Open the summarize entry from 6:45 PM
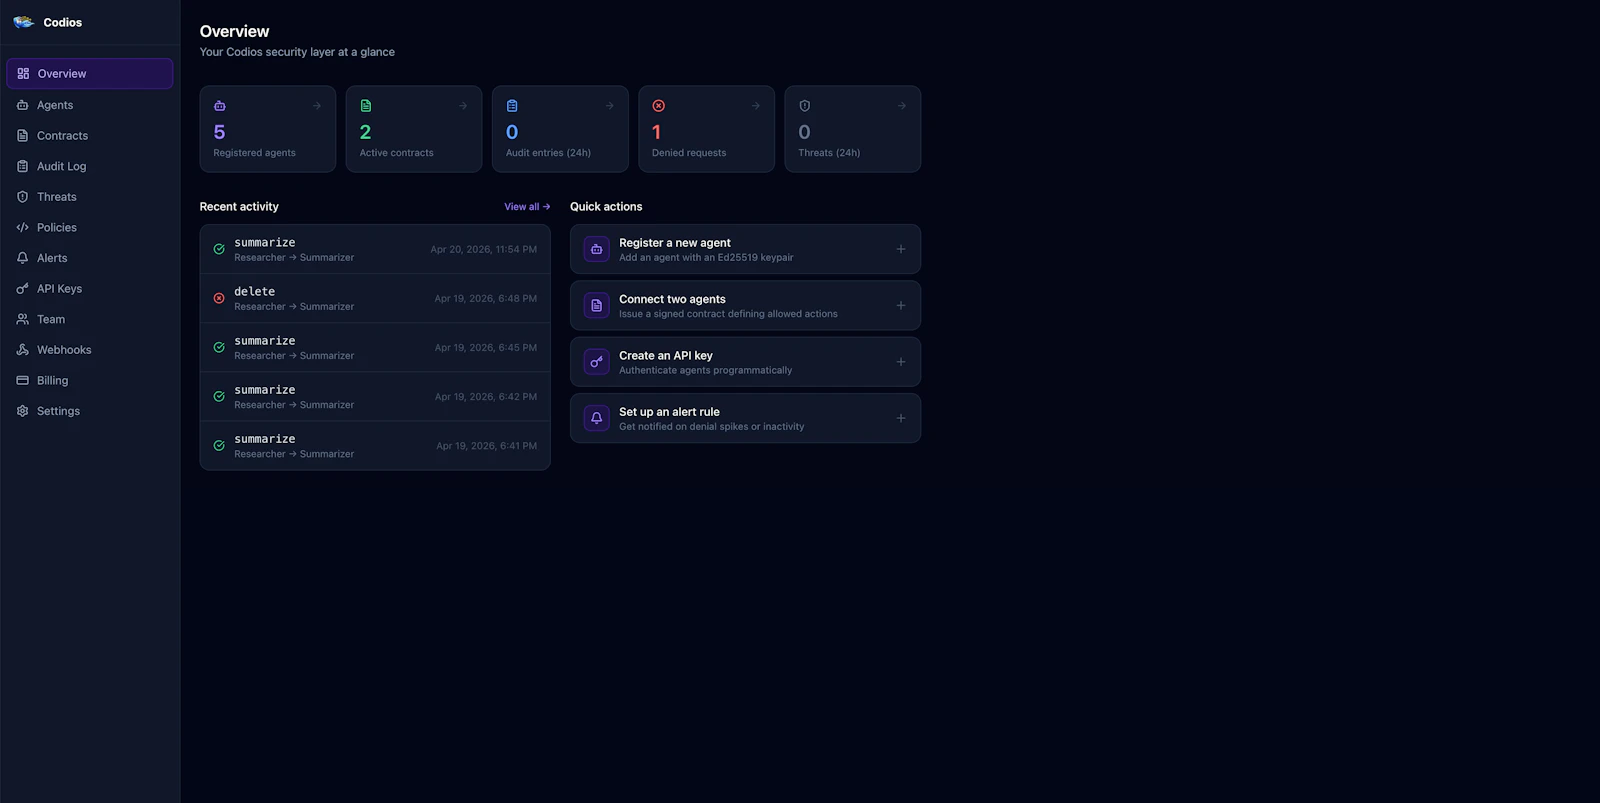The height and width of the screenshot is (803, 1600). [375, 347]
